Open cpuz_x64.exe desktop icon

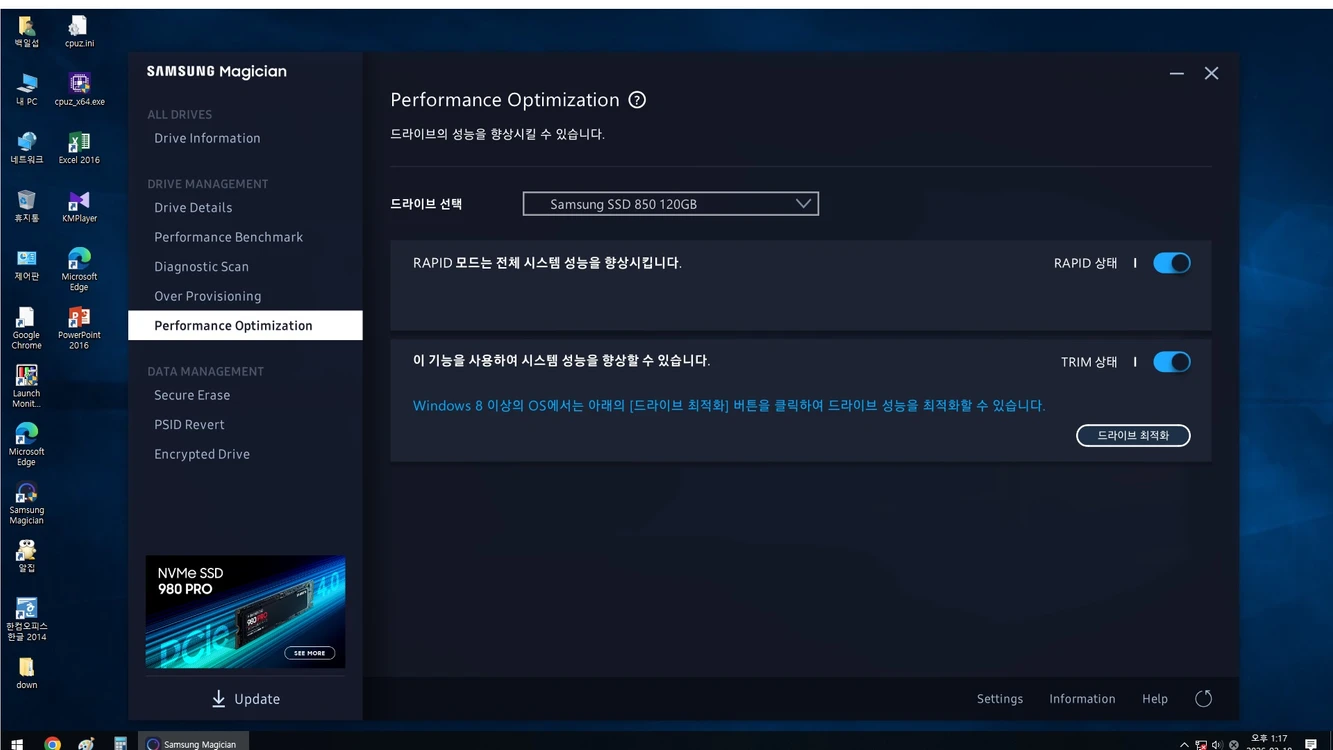pos(79,89)
